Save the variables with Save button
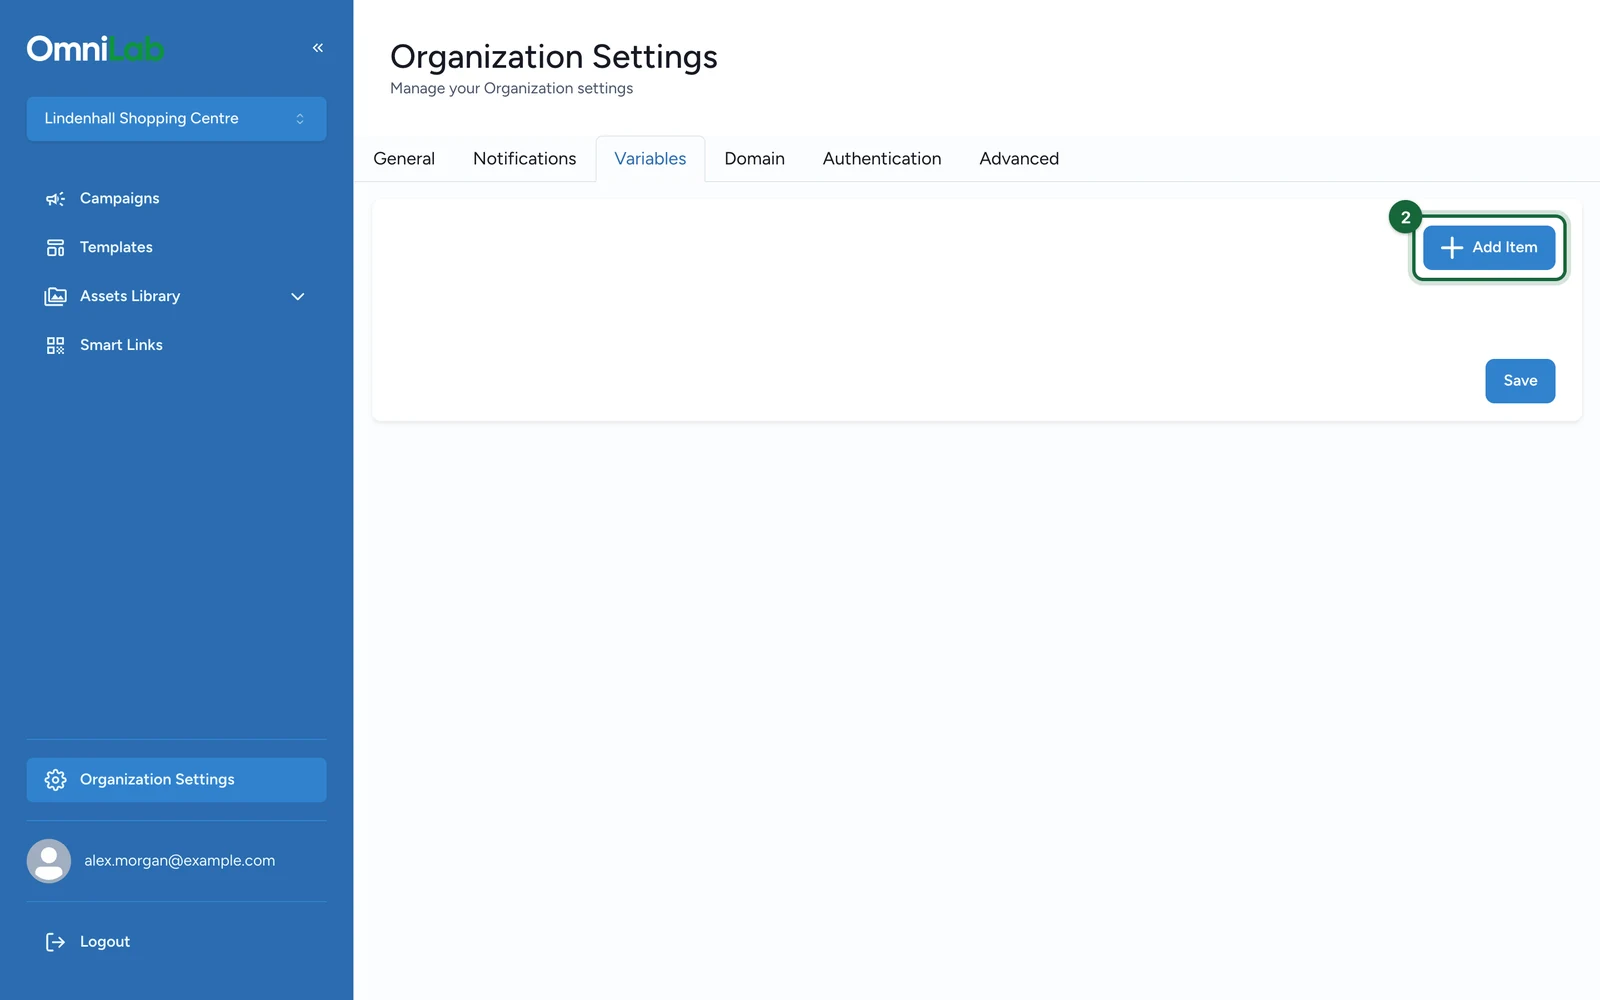This screenshot has height=1000, width=1600. [x=1520, y=381]
